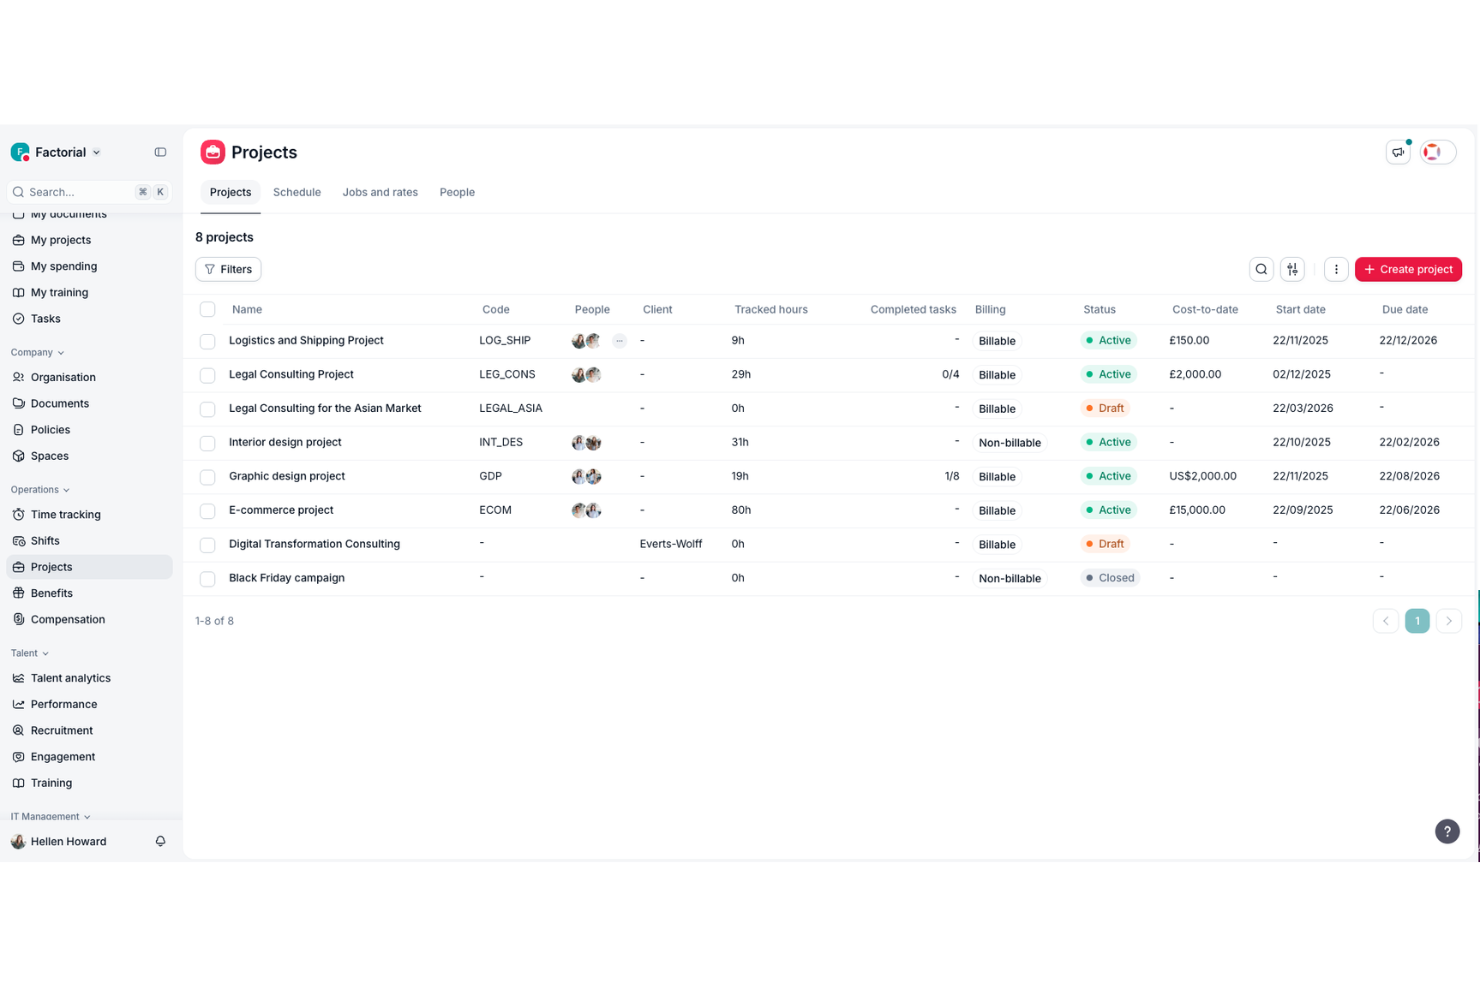Check the Logistics and Shipping Project row

(207, 340)
